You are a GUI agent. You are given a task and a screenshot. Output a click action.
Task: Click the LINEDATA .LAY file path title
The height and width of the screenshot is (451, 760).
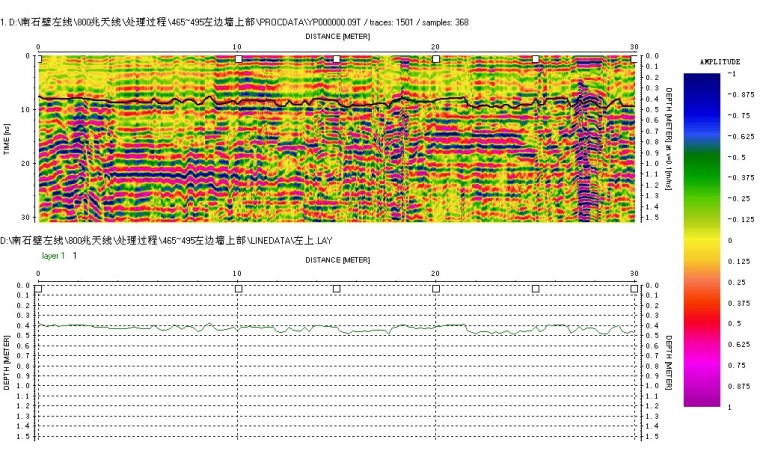166,241
